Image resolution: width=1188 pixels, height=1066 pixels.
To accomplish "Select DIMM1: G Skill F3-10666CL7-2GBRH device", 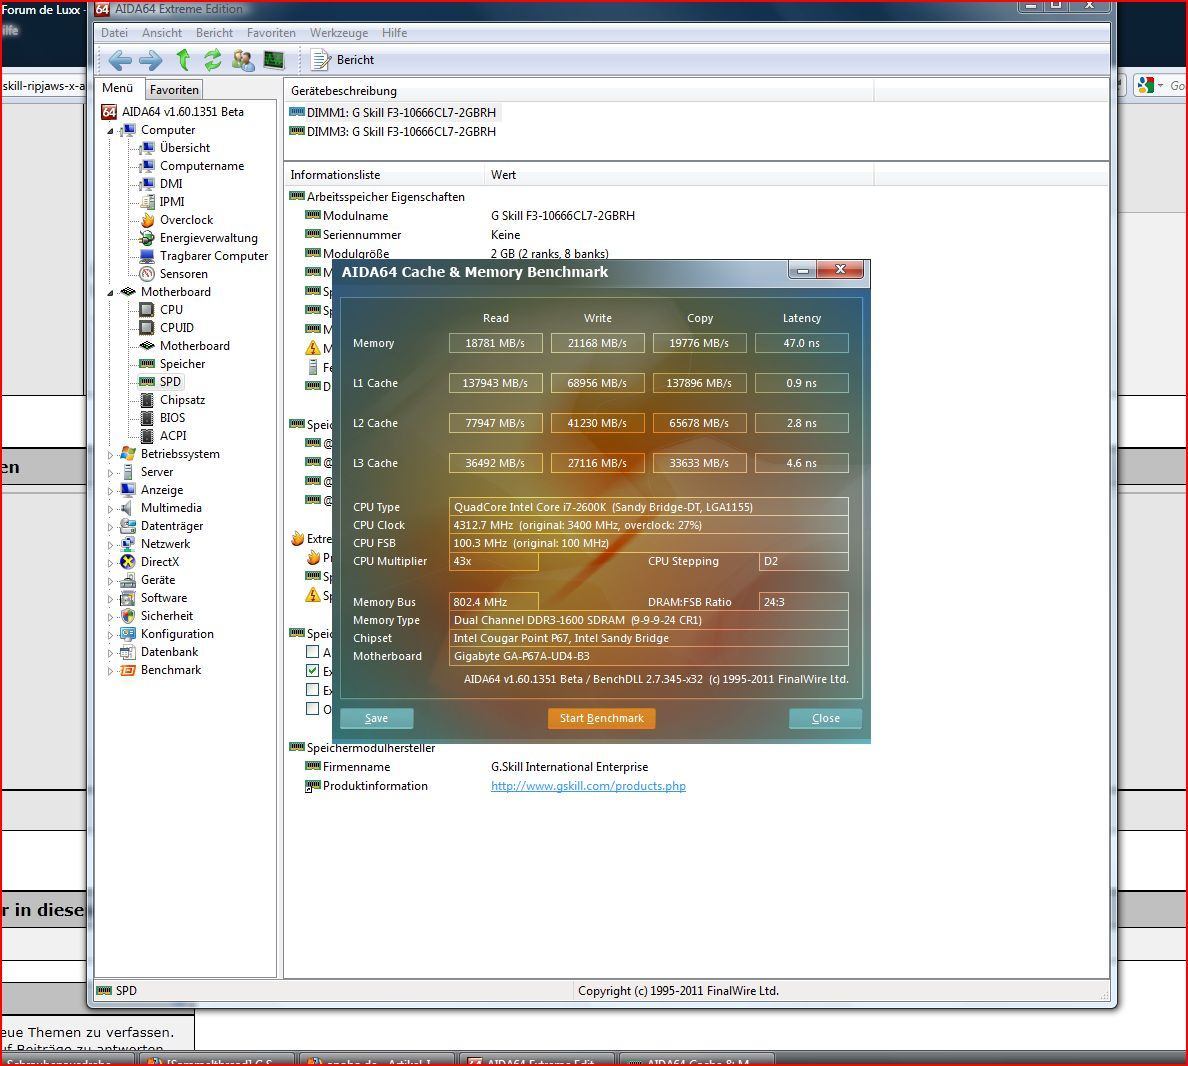I will pyautogui.click(x=393, y=113).
